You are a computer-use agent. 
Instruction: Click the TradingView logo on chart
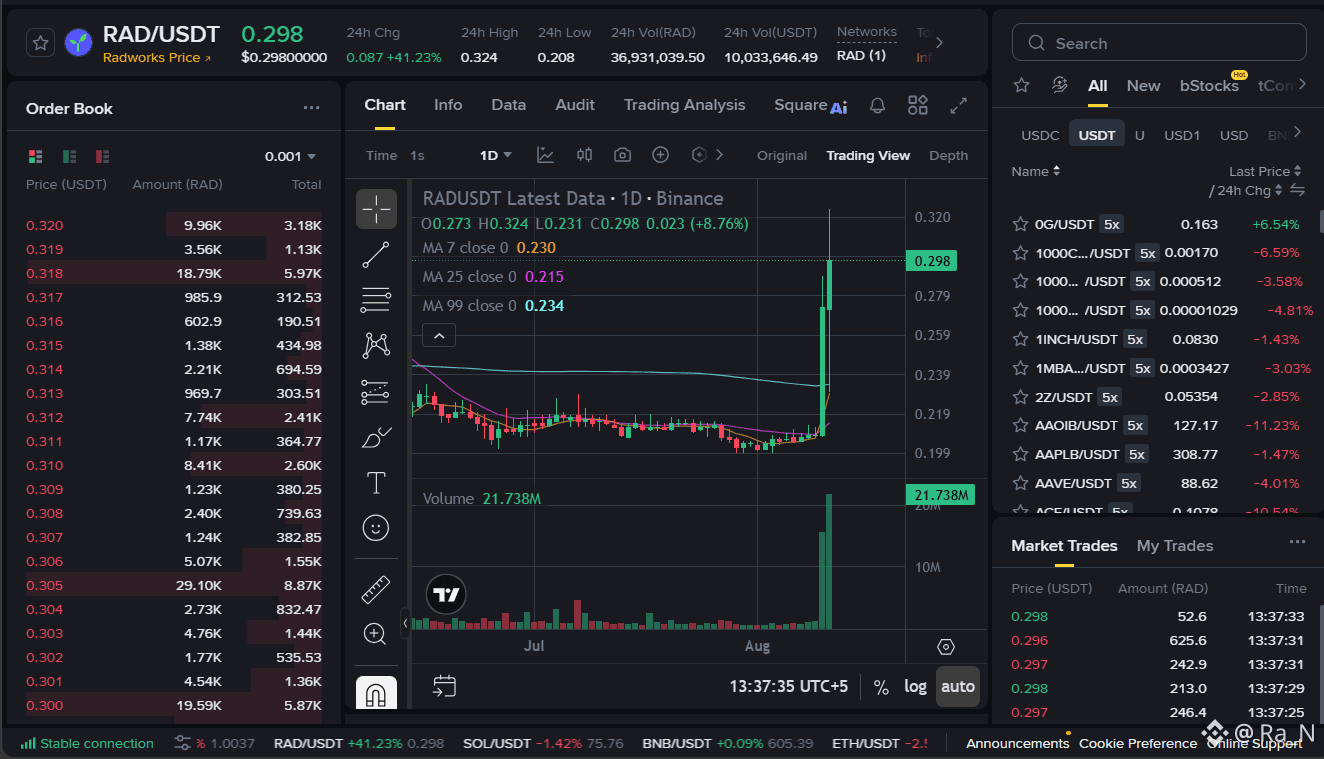(446, 594)
